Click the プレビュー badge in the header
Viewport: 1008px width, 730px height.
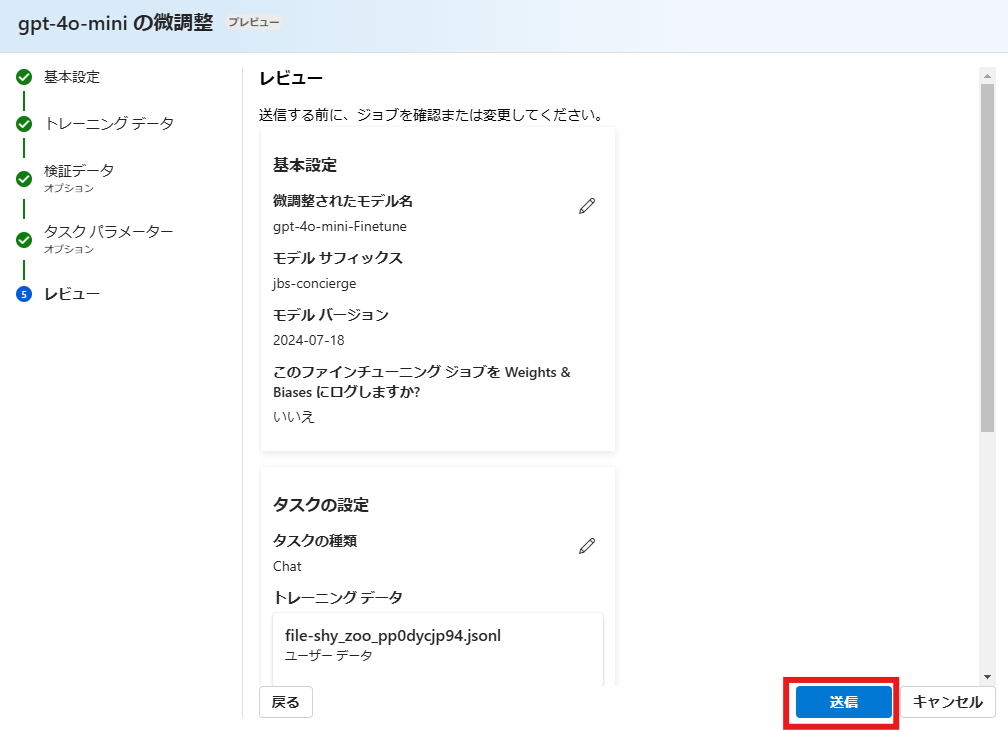click(254, 22)
